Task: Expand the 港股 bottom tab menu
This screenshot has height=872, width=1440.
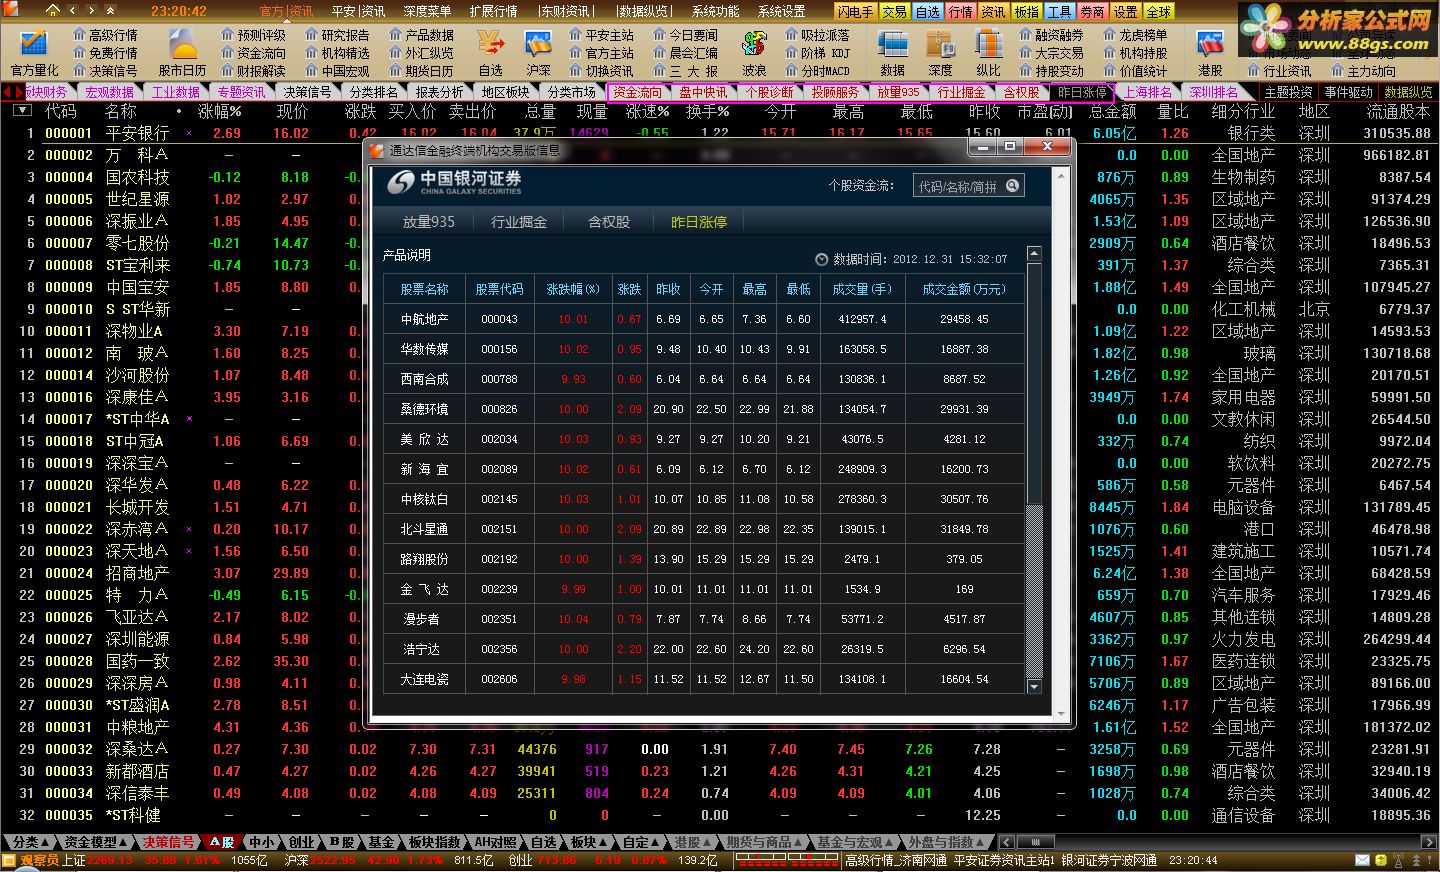Action: pos(693,842)
